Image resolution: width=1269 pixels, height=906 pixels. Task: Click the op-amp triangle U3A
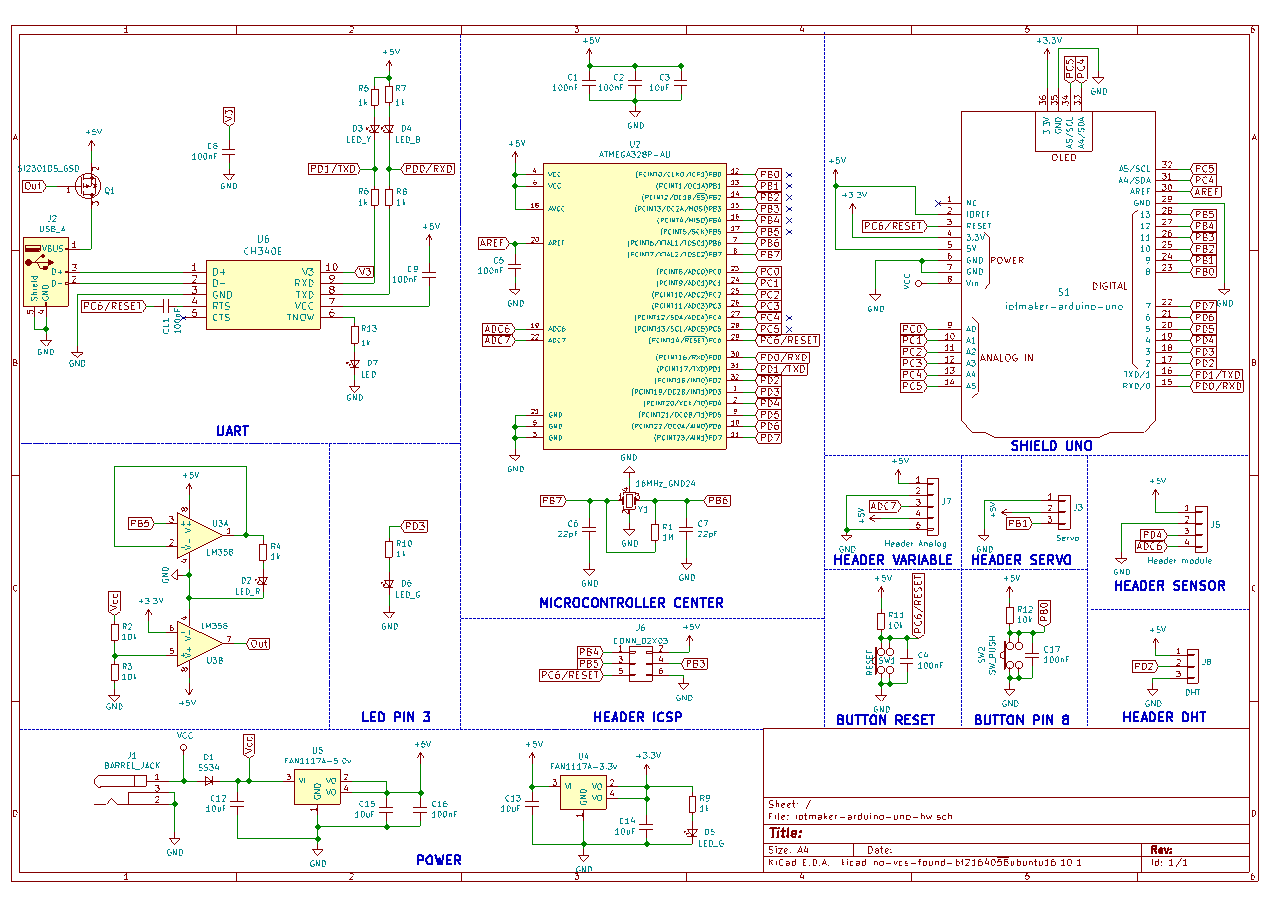199,535
